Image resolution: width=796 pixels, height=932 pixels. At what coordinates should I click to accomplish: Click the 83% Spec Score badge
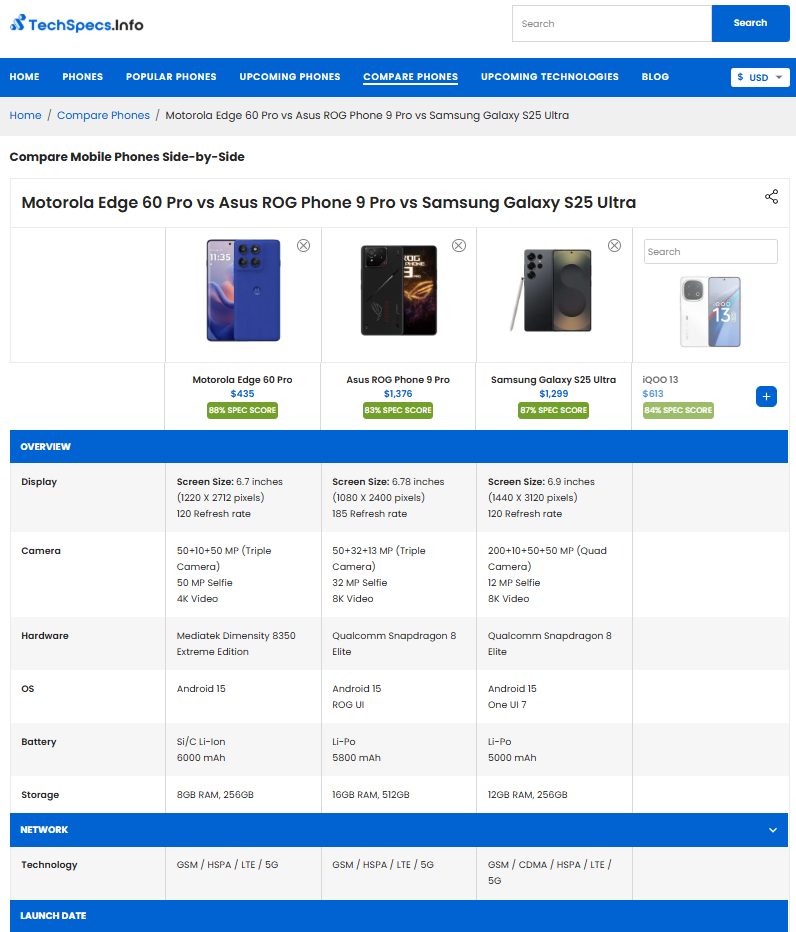[398, 410]
